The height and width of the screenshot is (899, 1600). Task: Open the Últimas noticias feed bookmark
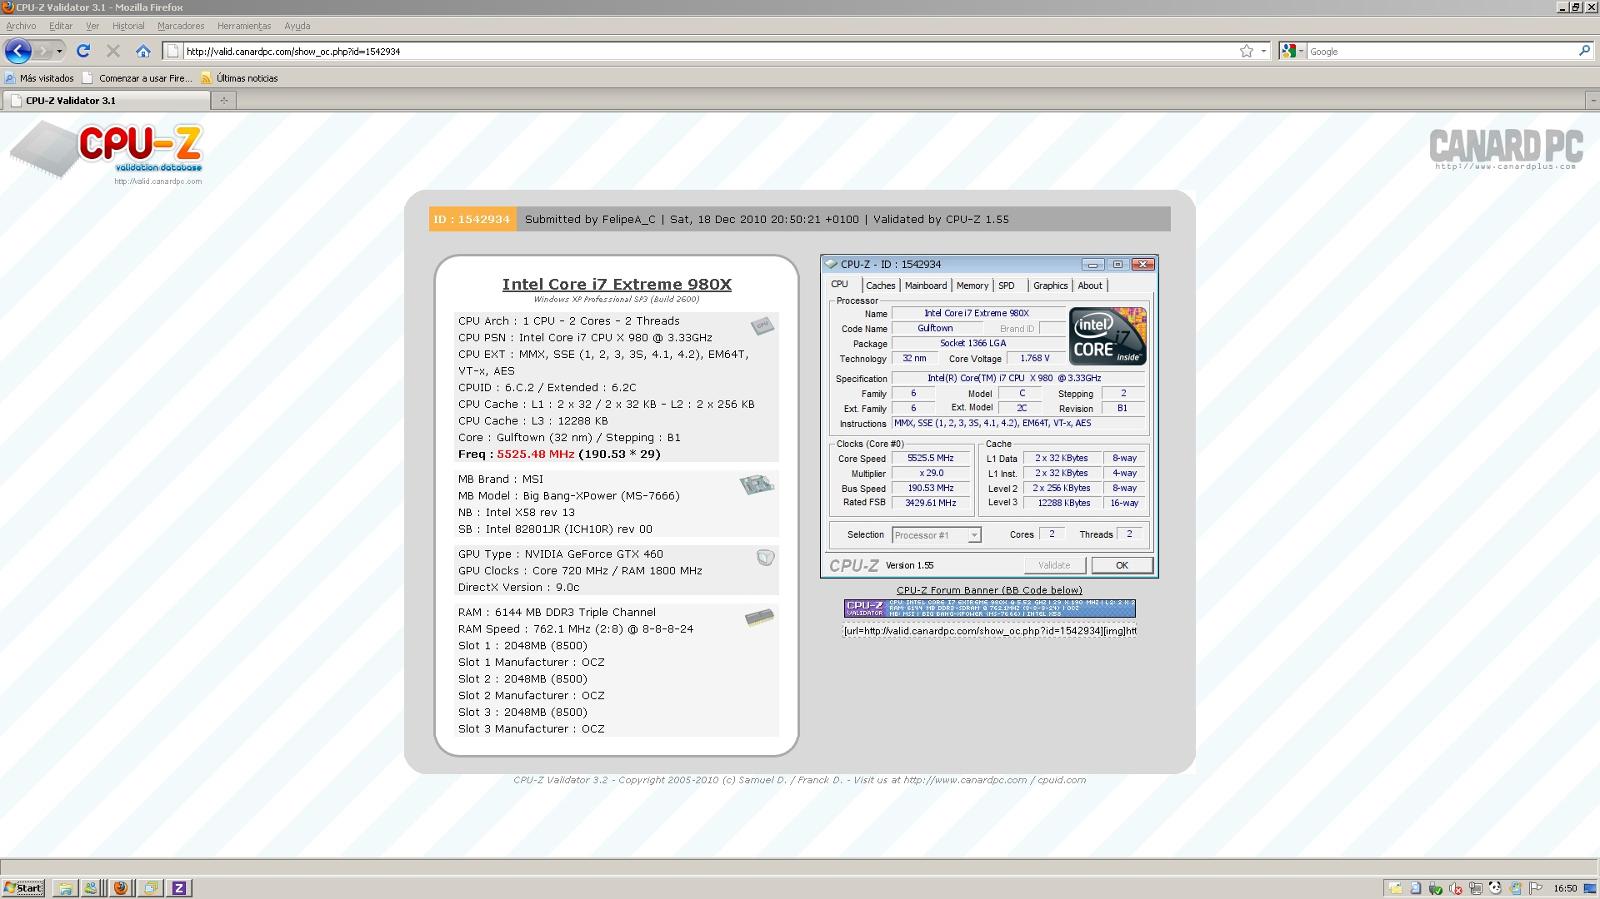click(239, 78)
